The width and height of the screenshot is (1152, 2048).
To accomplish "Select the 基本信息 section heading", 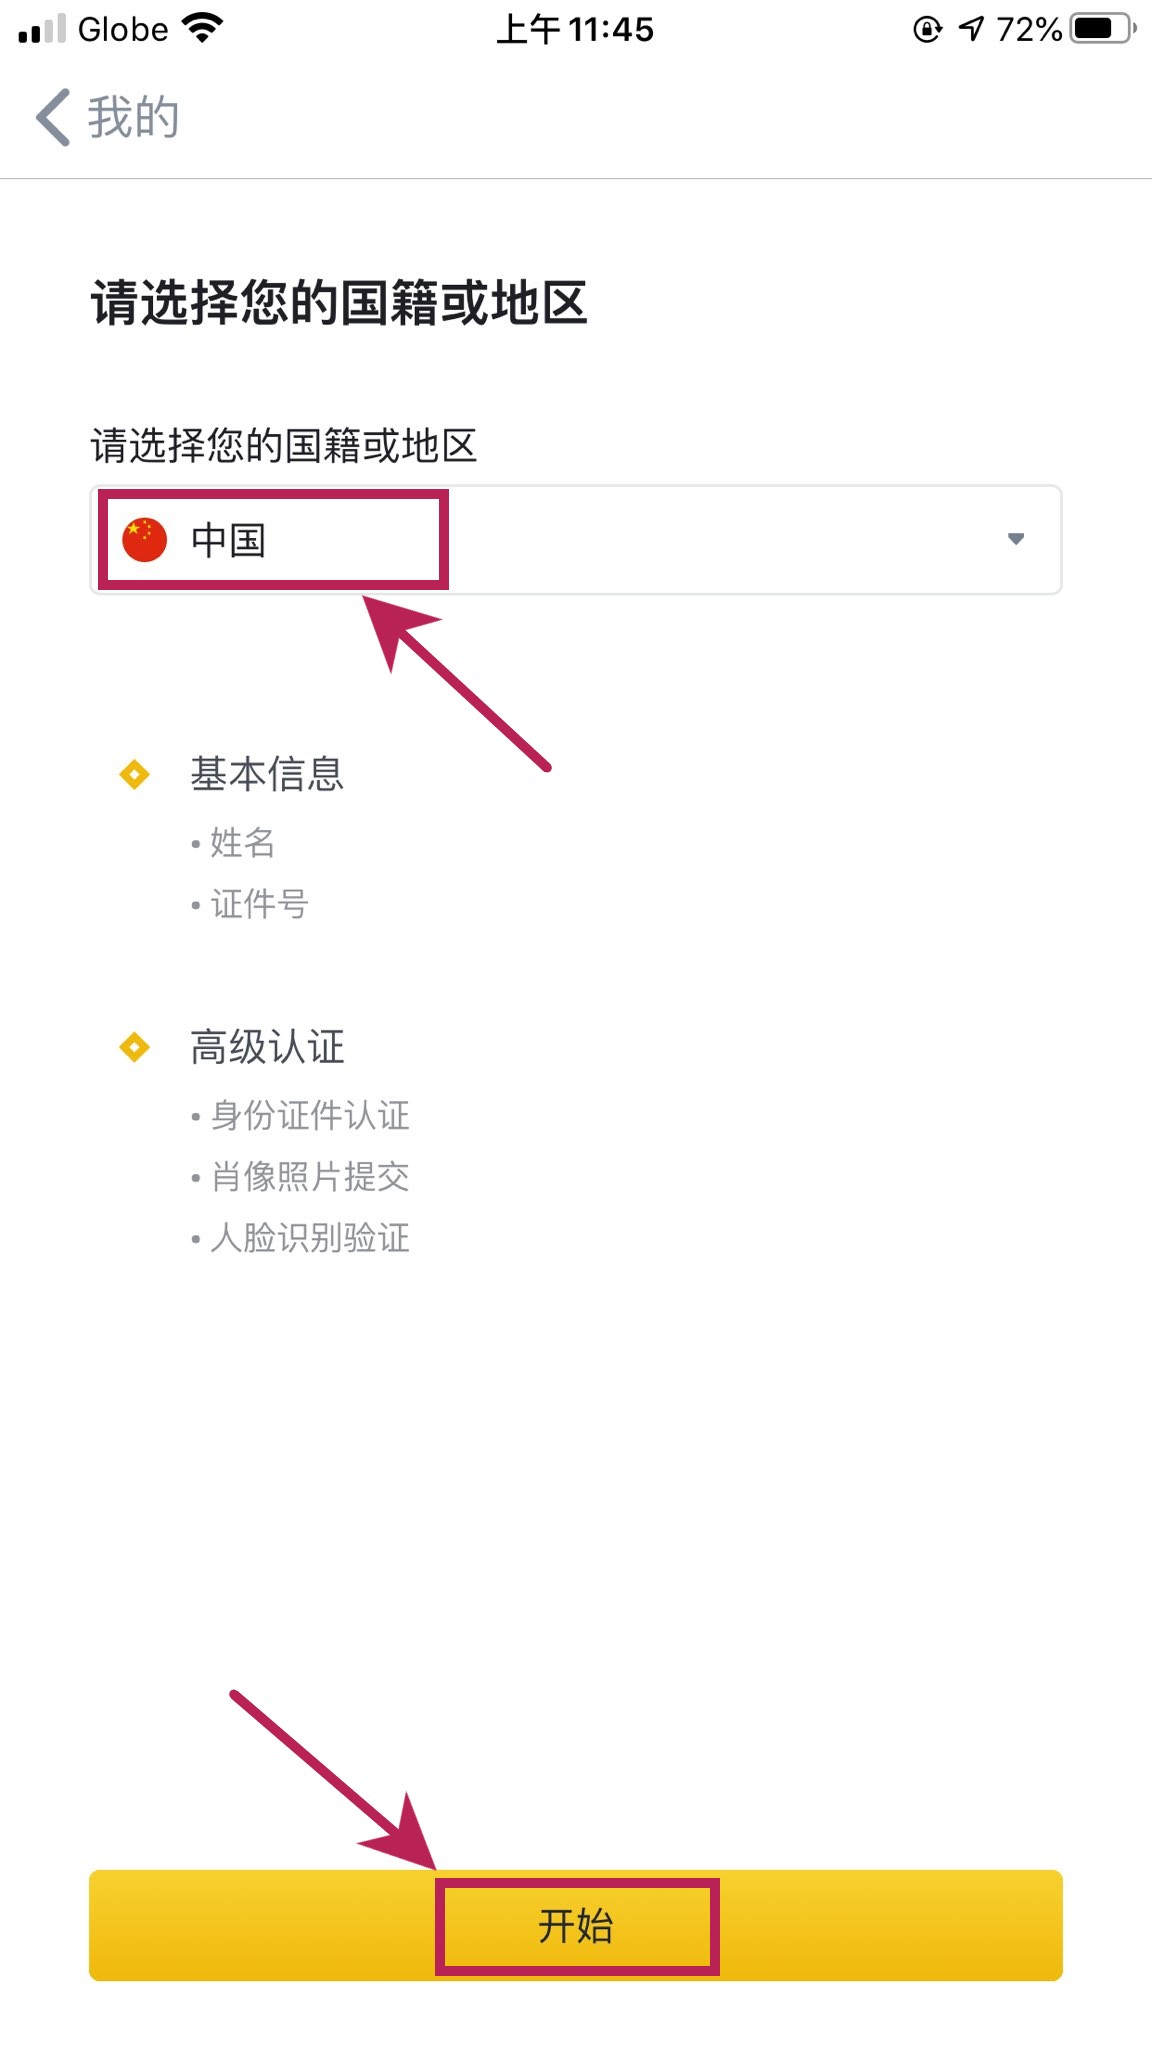I will pyautogui.click(x=267, y=774).
